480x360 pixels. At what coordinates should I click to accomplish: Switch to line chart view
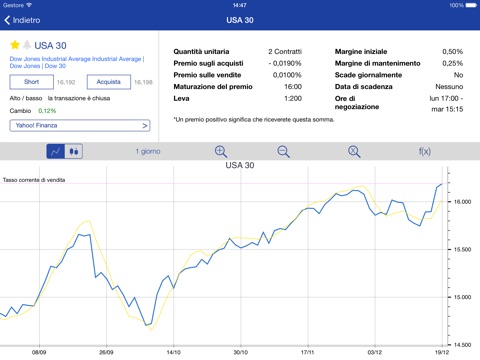[x=55, y=151]
